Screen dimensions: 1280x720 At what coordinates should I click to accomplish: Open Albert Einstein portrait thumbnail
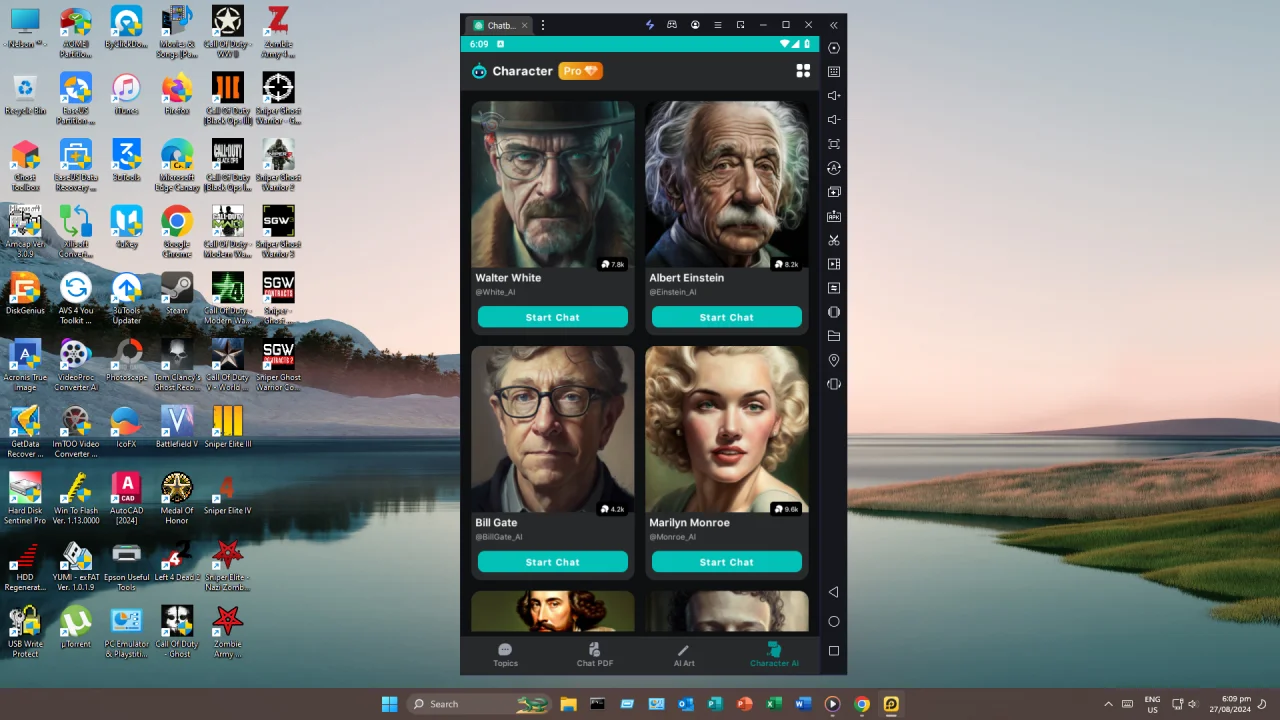tap(726, 185)
